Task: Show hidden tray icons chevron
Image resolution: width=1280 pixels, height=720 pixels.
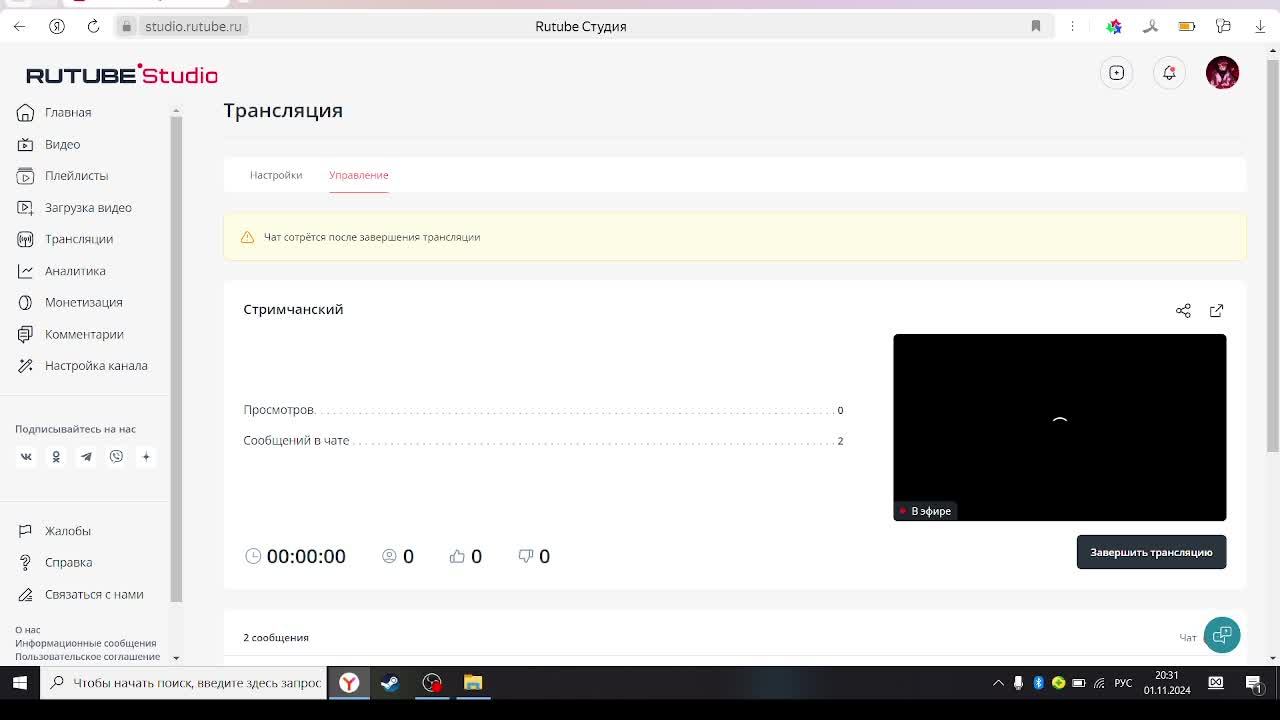Action: 998,683
